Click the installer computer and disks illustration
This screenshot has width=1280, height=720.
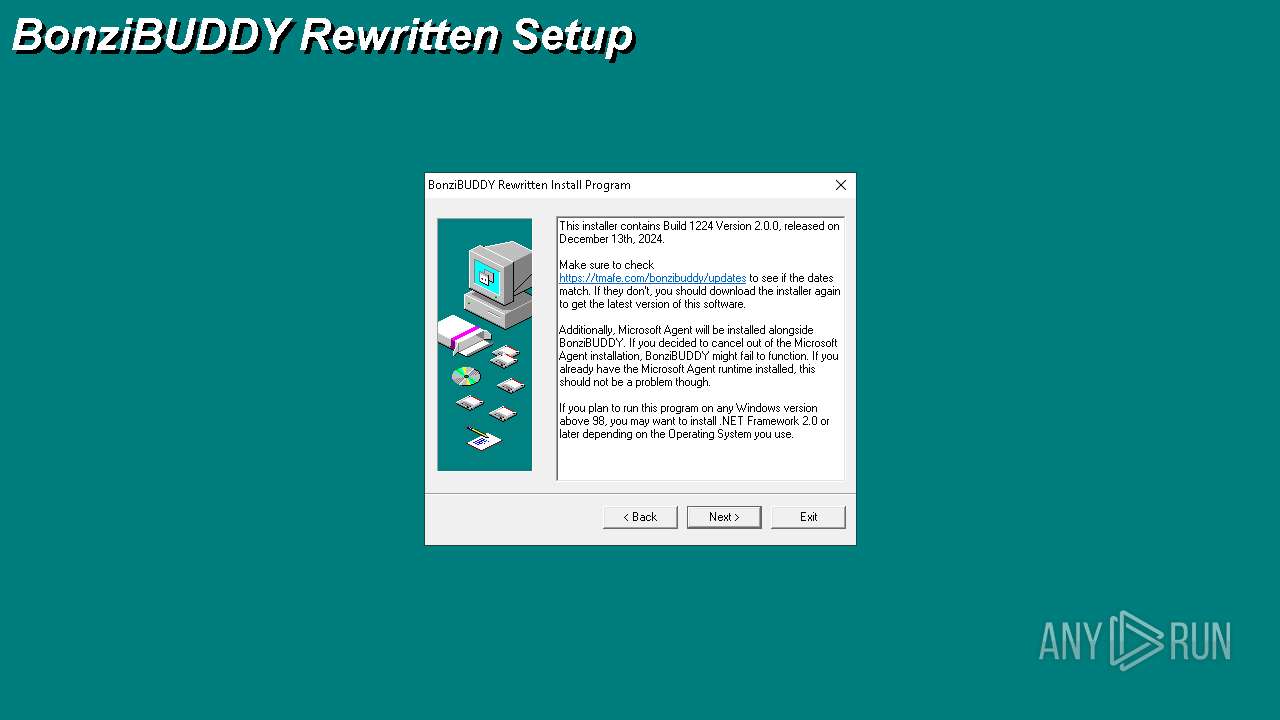pyautogui.click(x=484, y=345)
